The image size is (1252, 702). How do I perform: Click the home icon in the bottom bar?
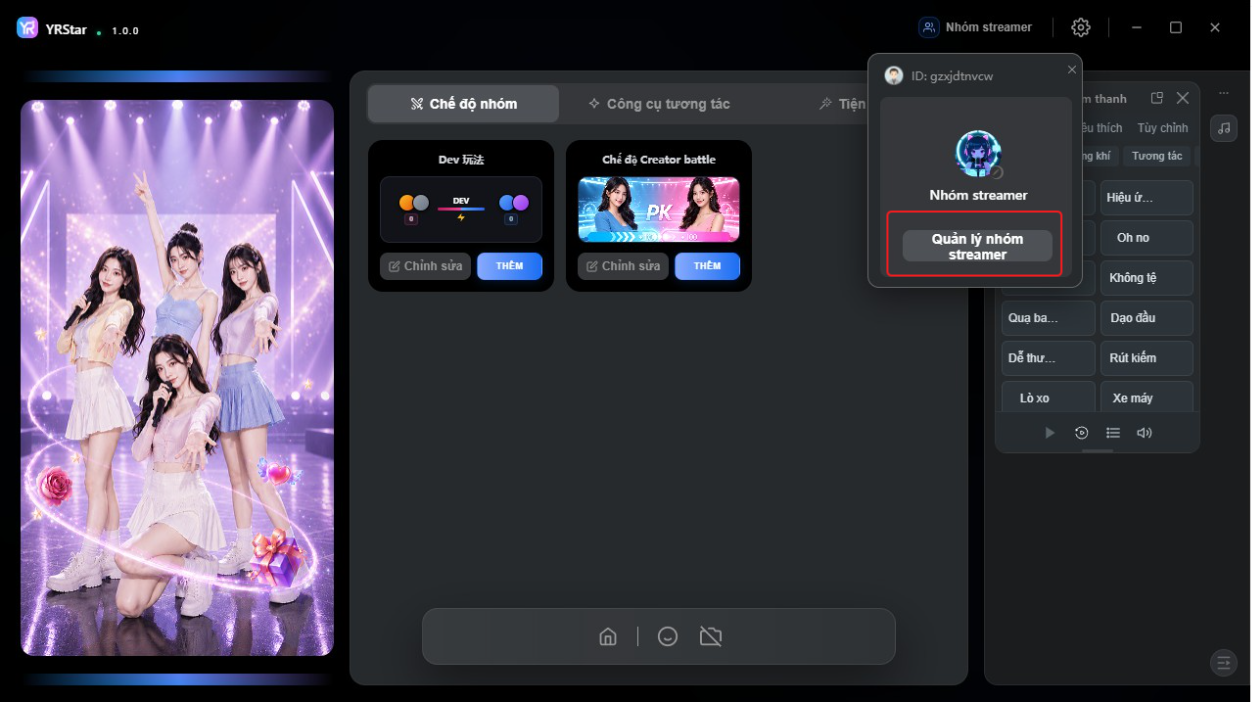pos(608,637)
